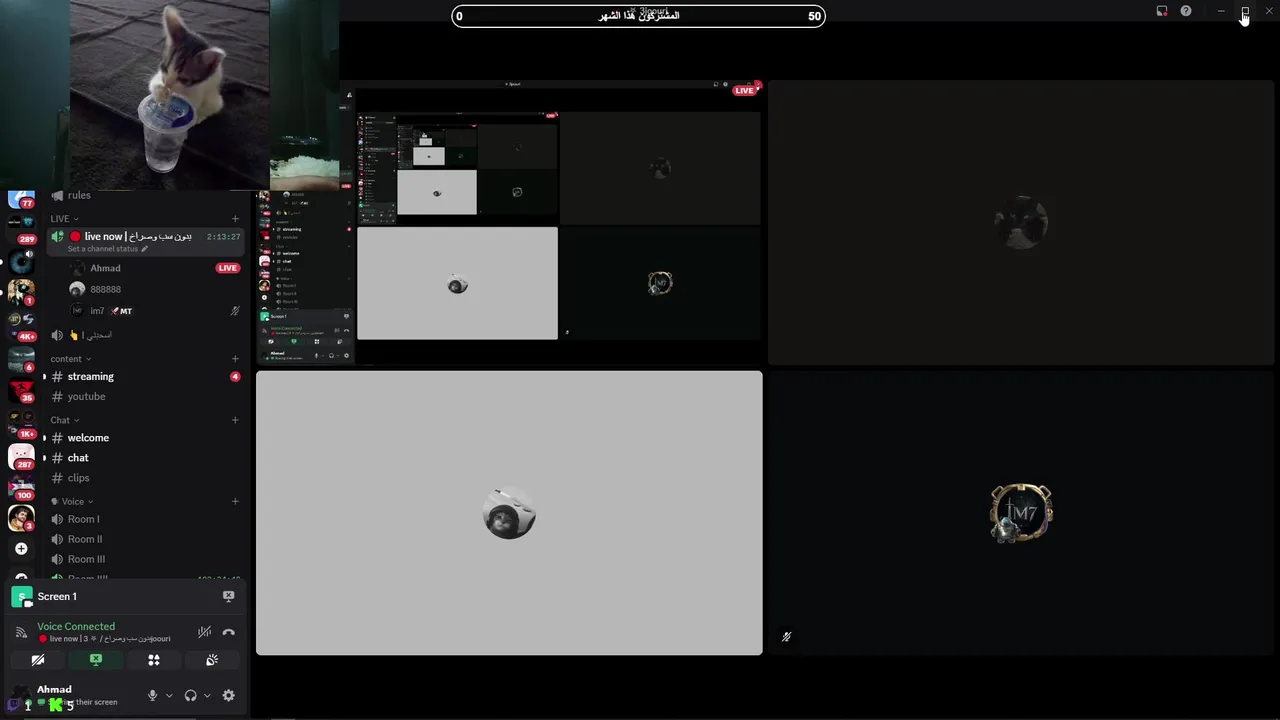Open the Activities launcher icon
This screenshot has width=1280, height=720.
point(154,660)
